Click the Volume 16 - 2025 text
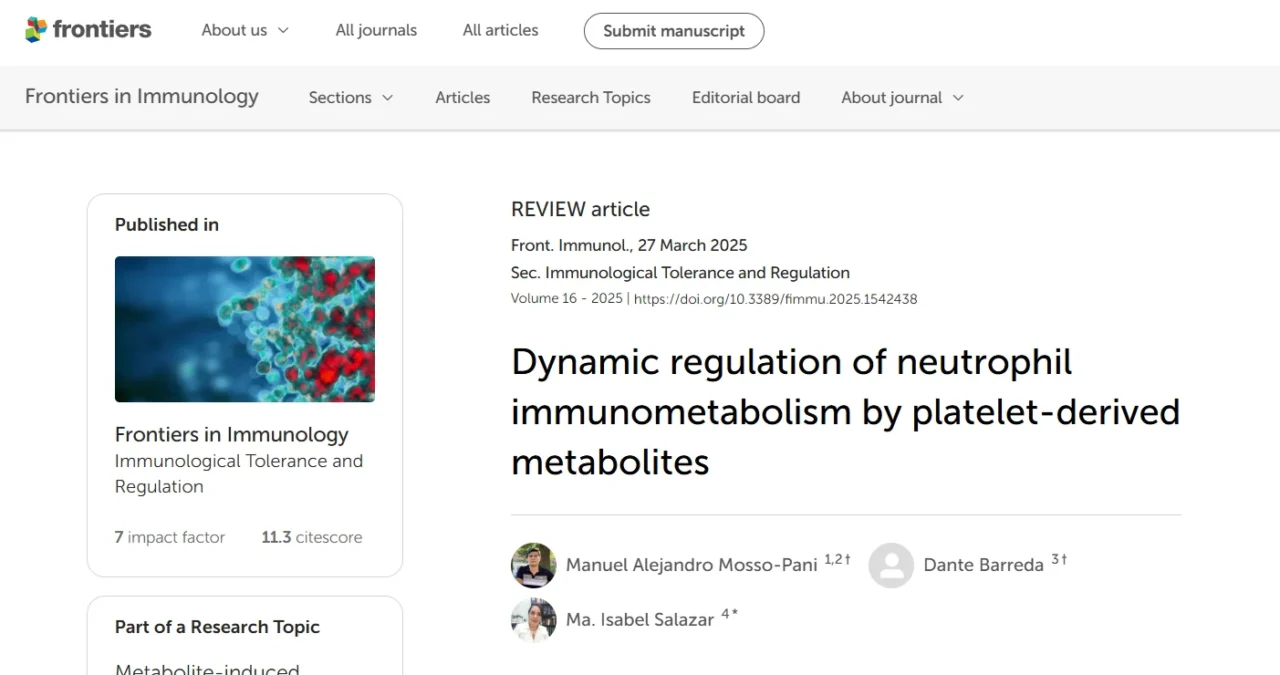This screenshot has width=1280, height=675. pos(567,299)
